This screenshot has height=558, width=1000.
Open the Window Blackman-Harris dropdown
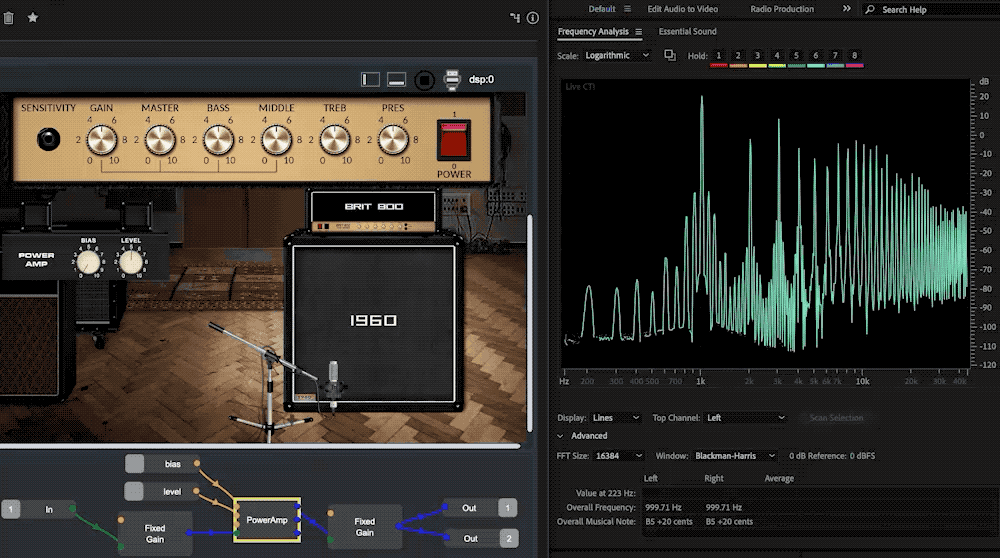pyautogui.click(x=735, y=456)
